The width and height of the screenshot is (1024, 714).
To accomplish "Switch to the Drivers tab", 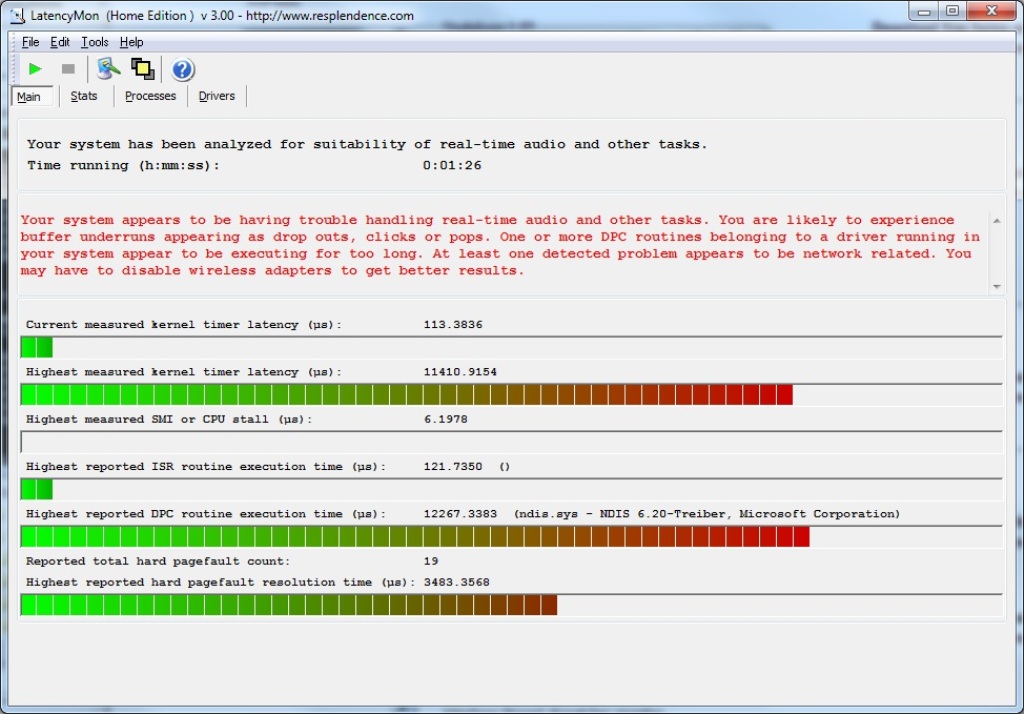I will [x=216, y=96].
